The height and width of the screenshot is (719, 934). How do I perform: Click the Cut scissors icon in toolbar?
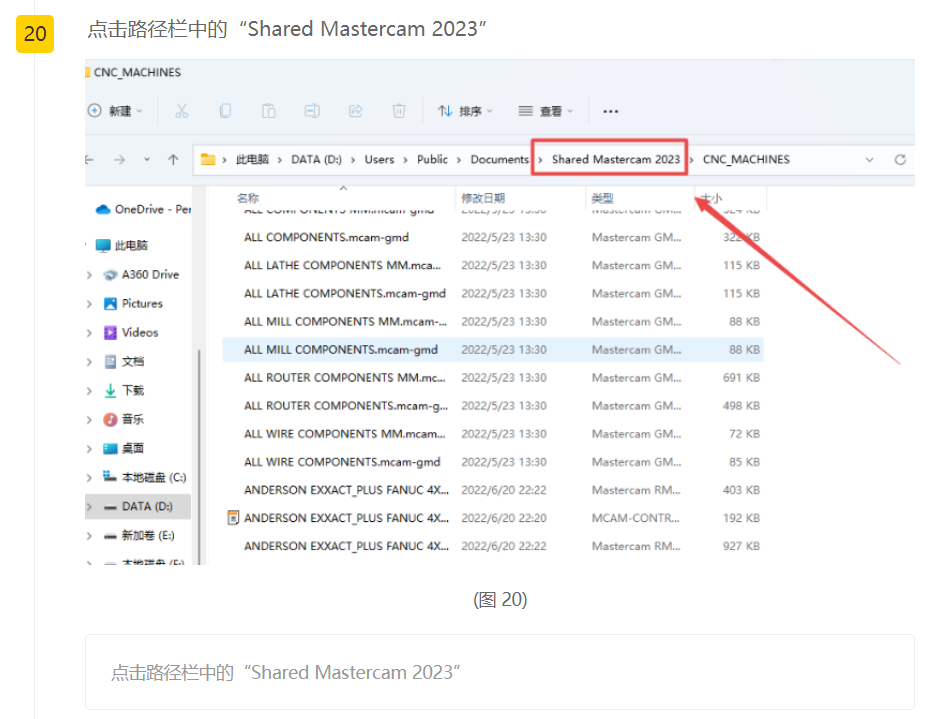[x=182, y=111]
